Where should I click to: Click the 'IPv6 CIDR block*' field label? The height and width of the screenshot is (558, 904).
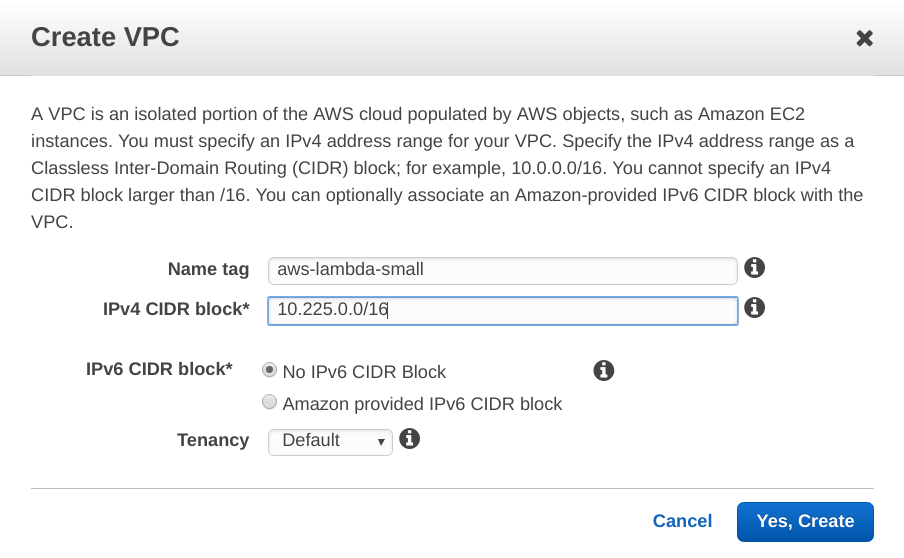pos(159,369)
